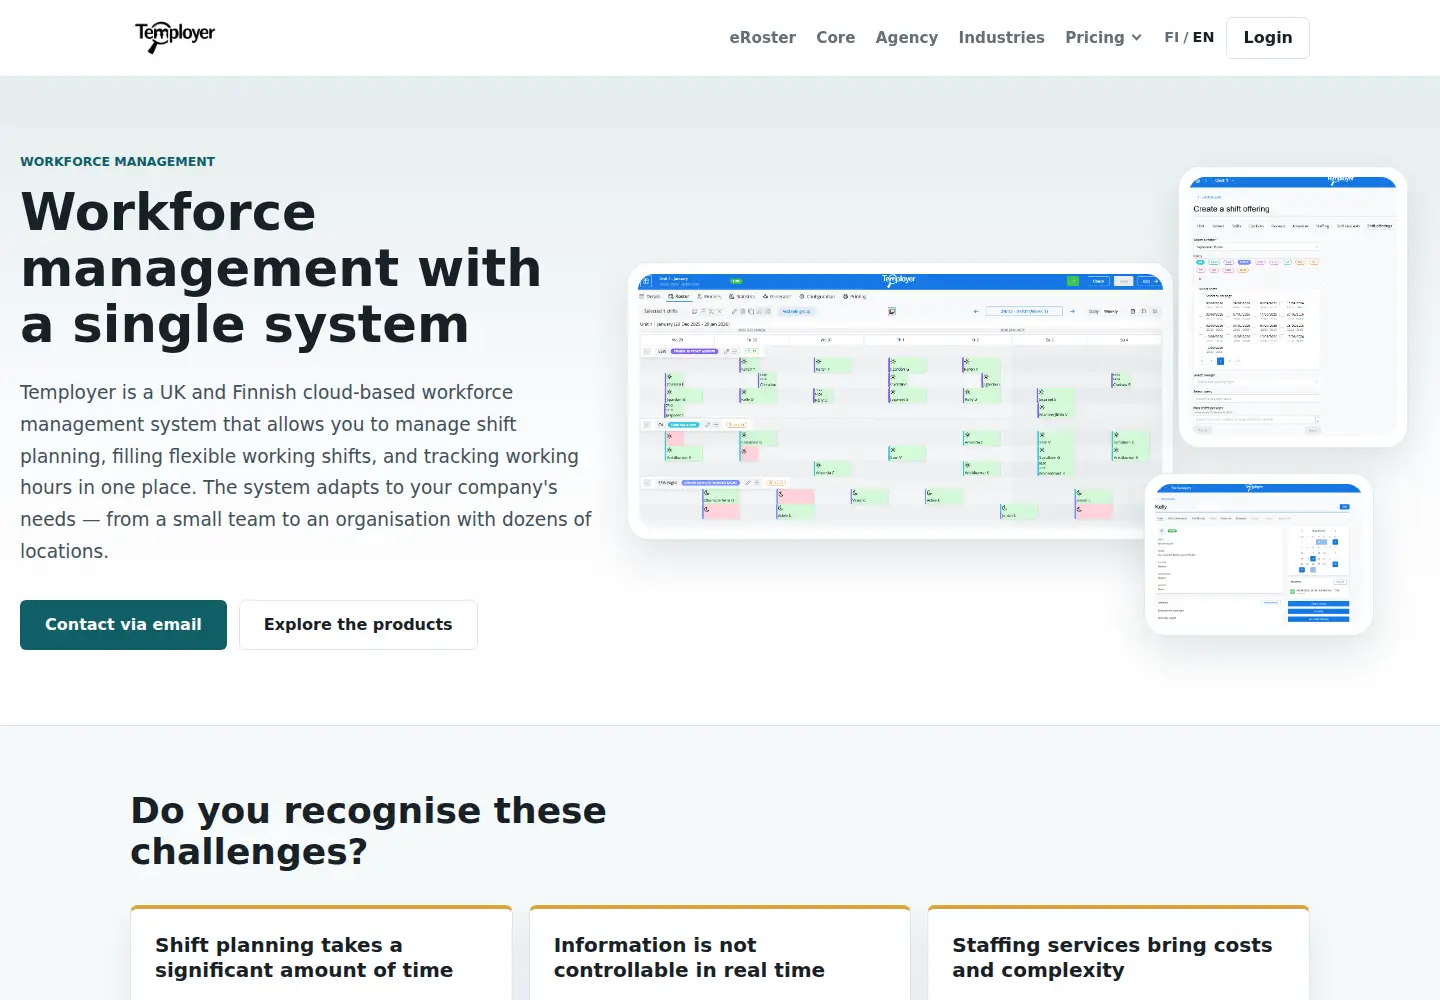The image size is (1440, 1000).
Task: Click the Staffing services bring costs card
Action: (x=1118, y=953)
